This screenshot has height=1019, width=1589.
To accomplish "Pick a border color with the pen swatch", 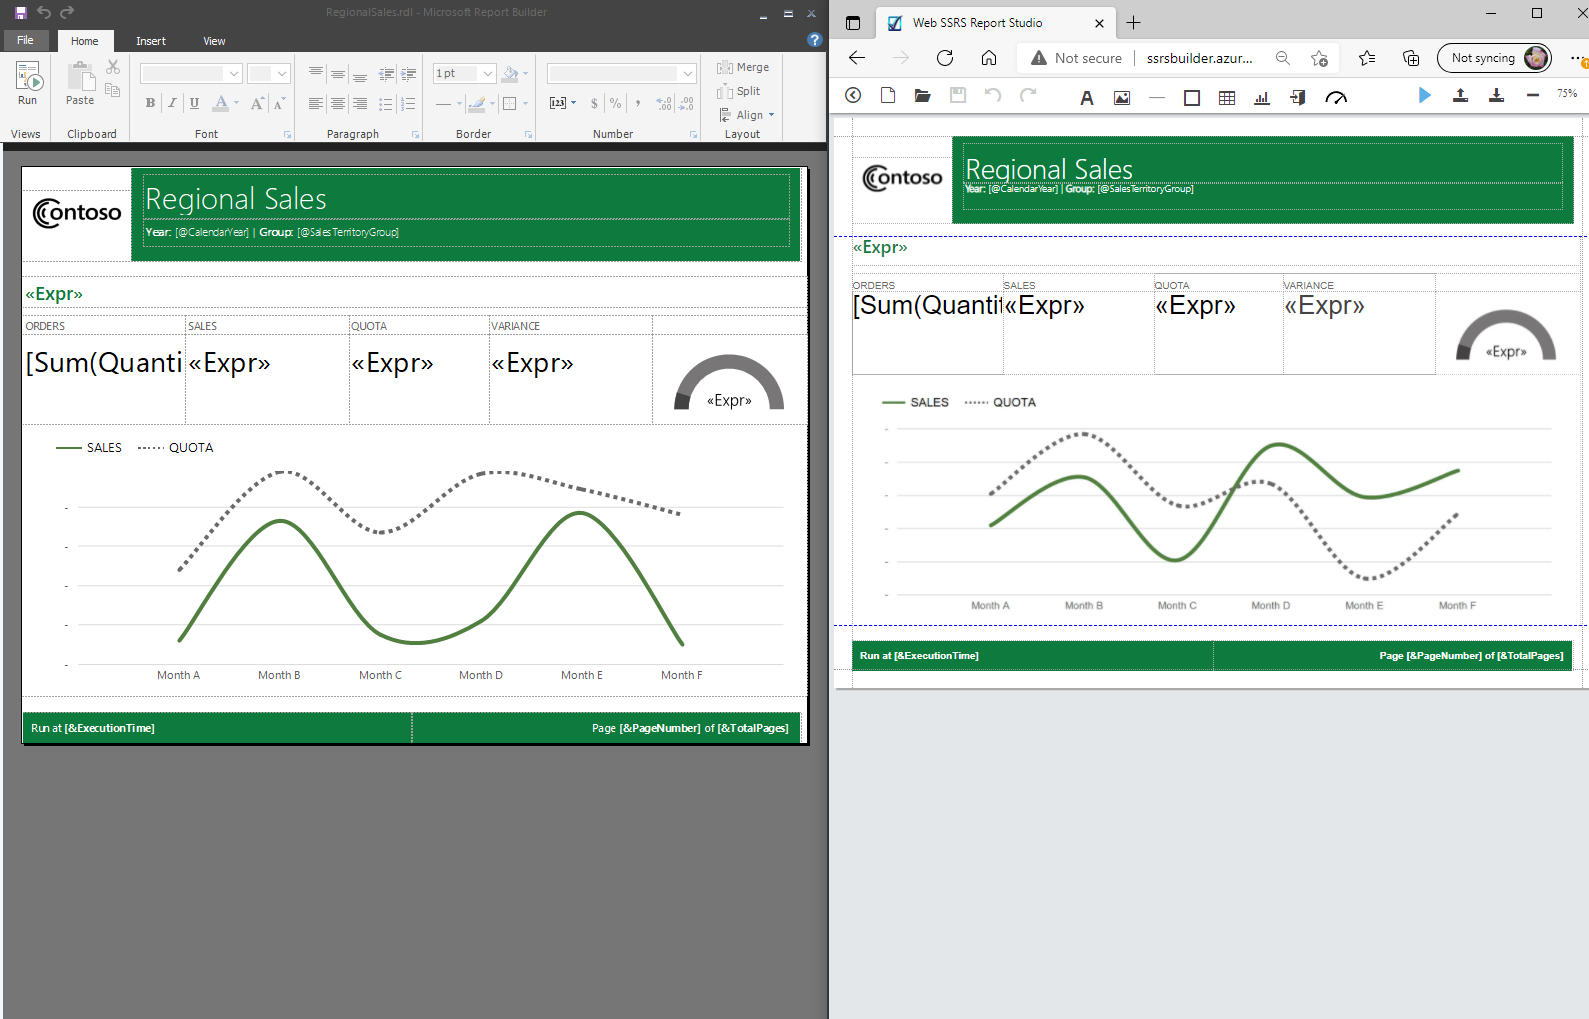I will point(477,103).
